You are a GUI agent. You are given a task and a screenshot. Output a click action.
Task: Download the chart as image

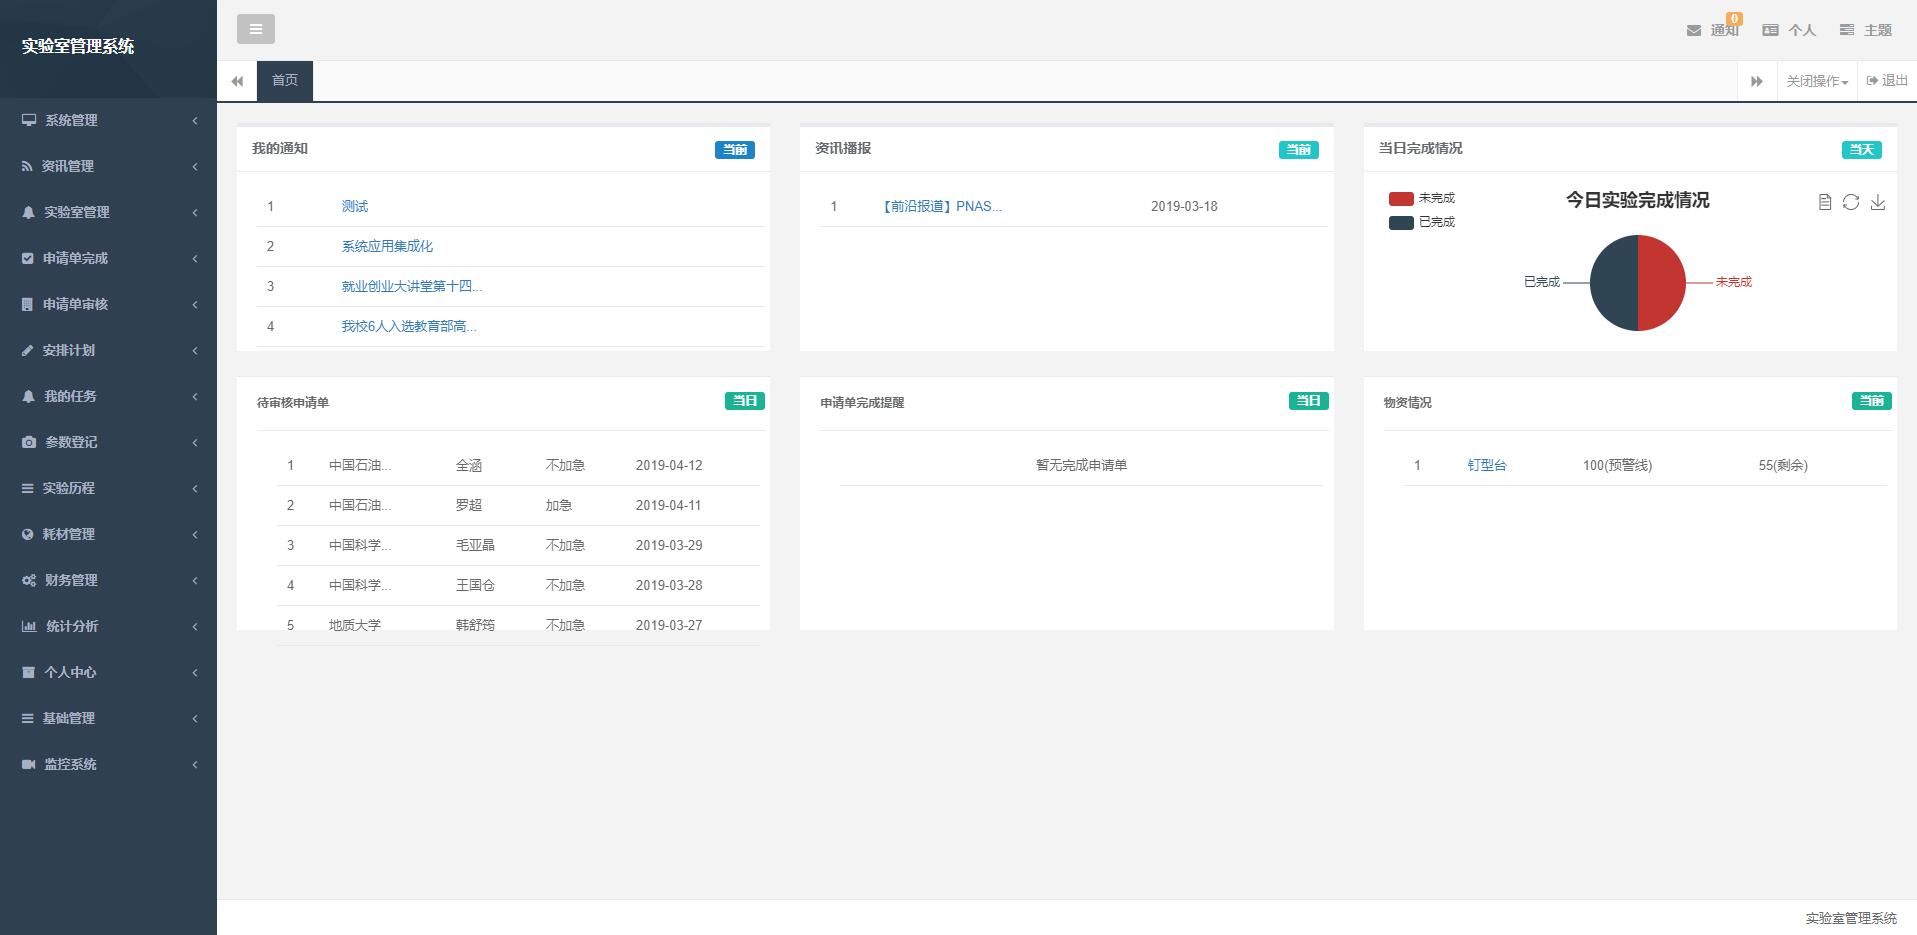tap(1878, 202)
